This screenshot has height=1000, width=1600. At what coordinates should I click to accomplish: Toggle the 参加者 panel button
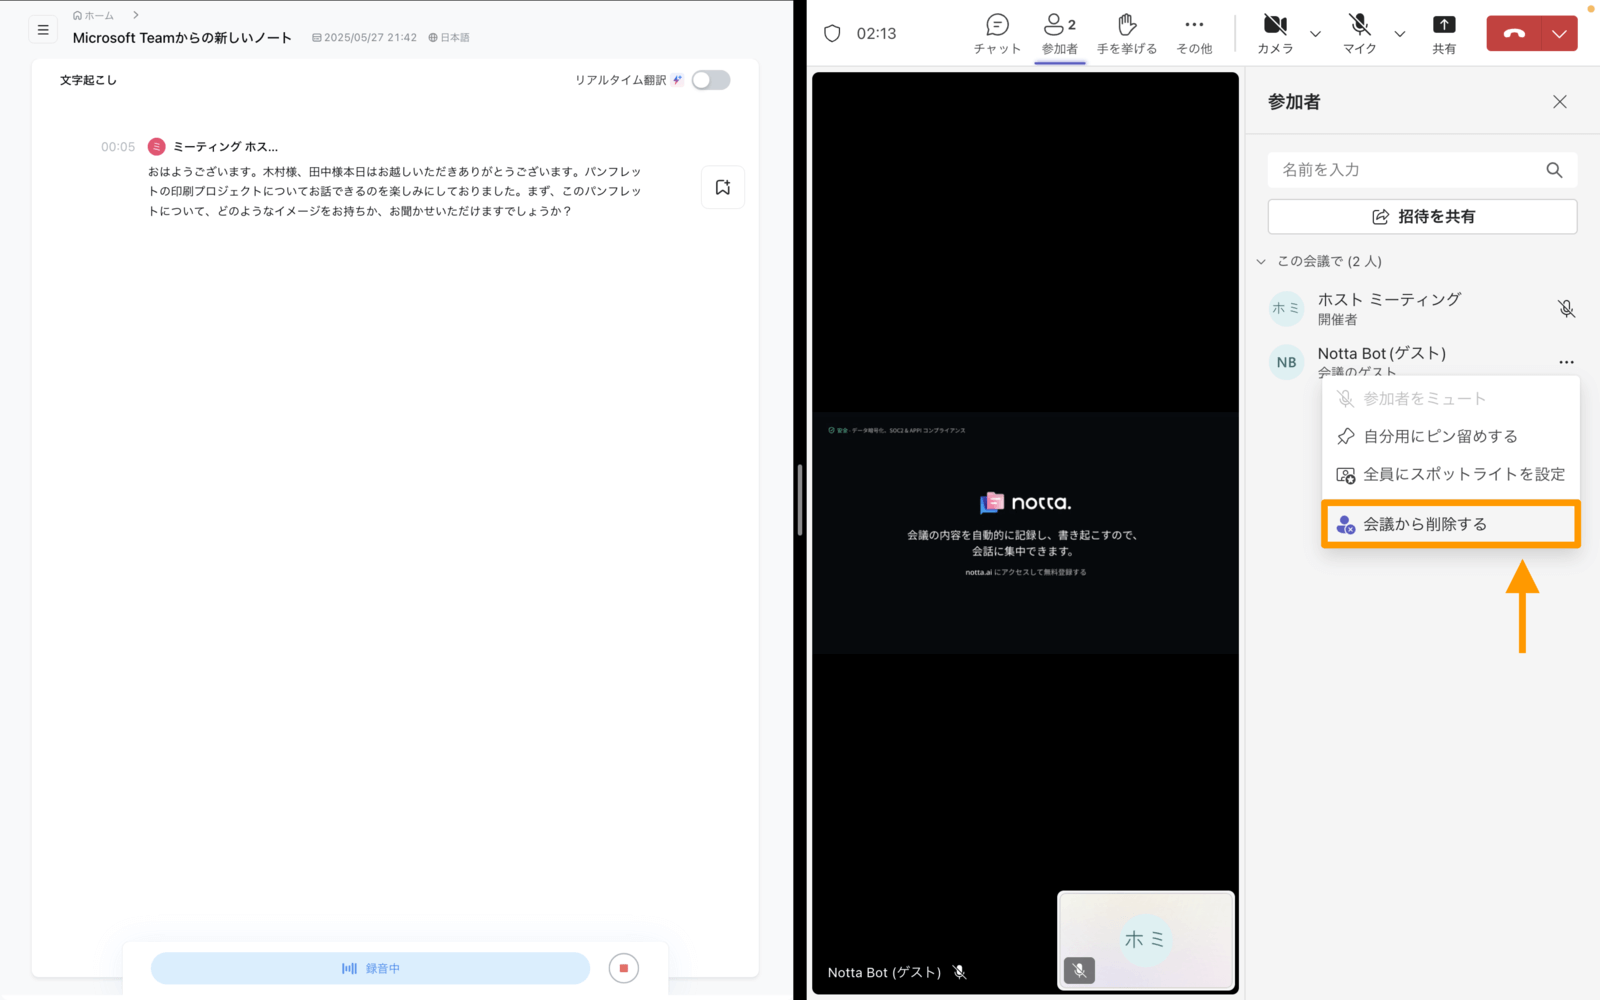click(x=1060, y=33)
